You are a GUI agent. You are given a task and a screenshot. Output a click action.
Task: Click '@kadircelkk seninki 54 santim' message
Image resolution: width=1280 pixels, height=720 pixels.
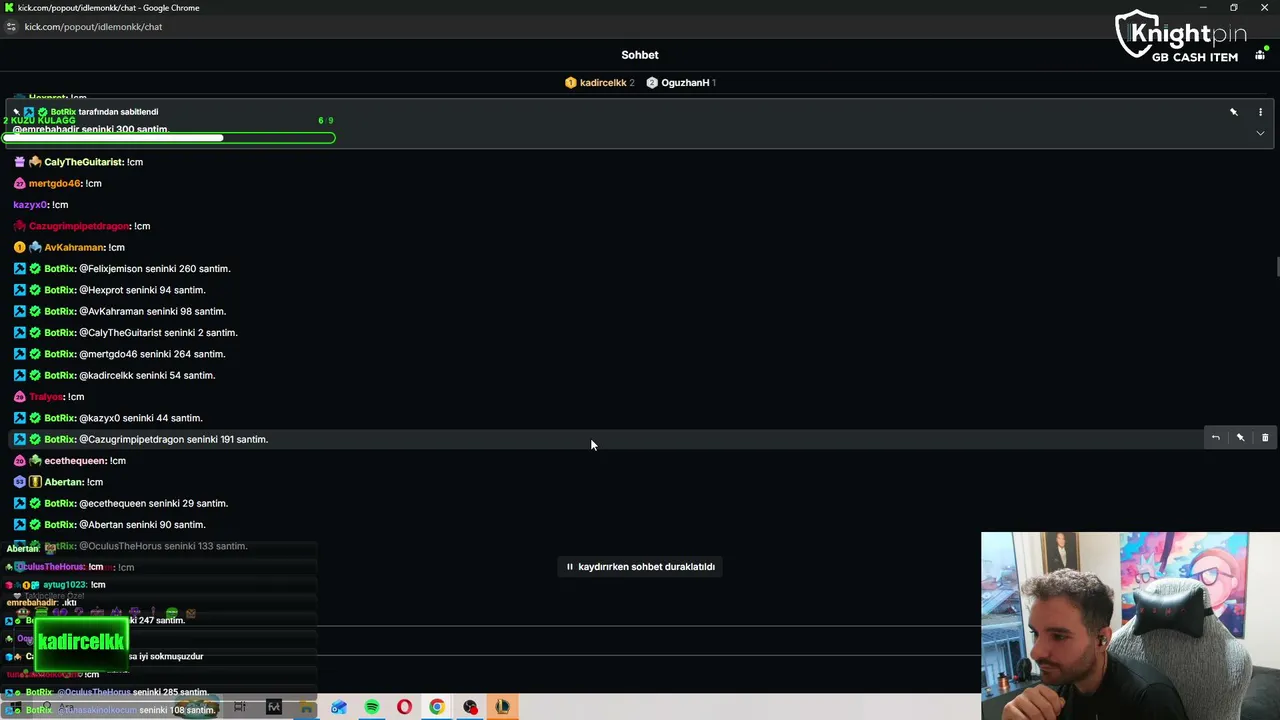147,376
